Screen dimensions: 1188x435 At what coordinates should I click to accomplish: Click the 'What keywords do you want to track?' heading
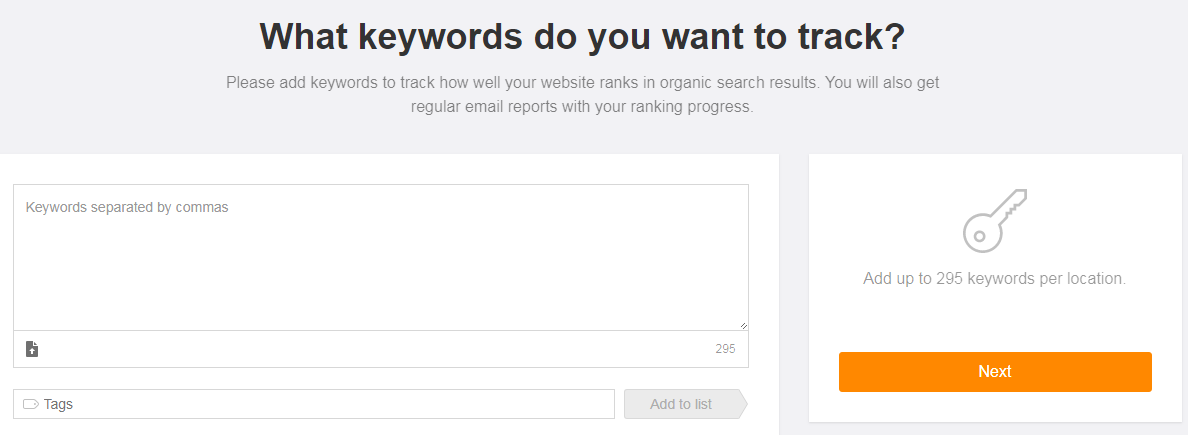tap(582, 36)
